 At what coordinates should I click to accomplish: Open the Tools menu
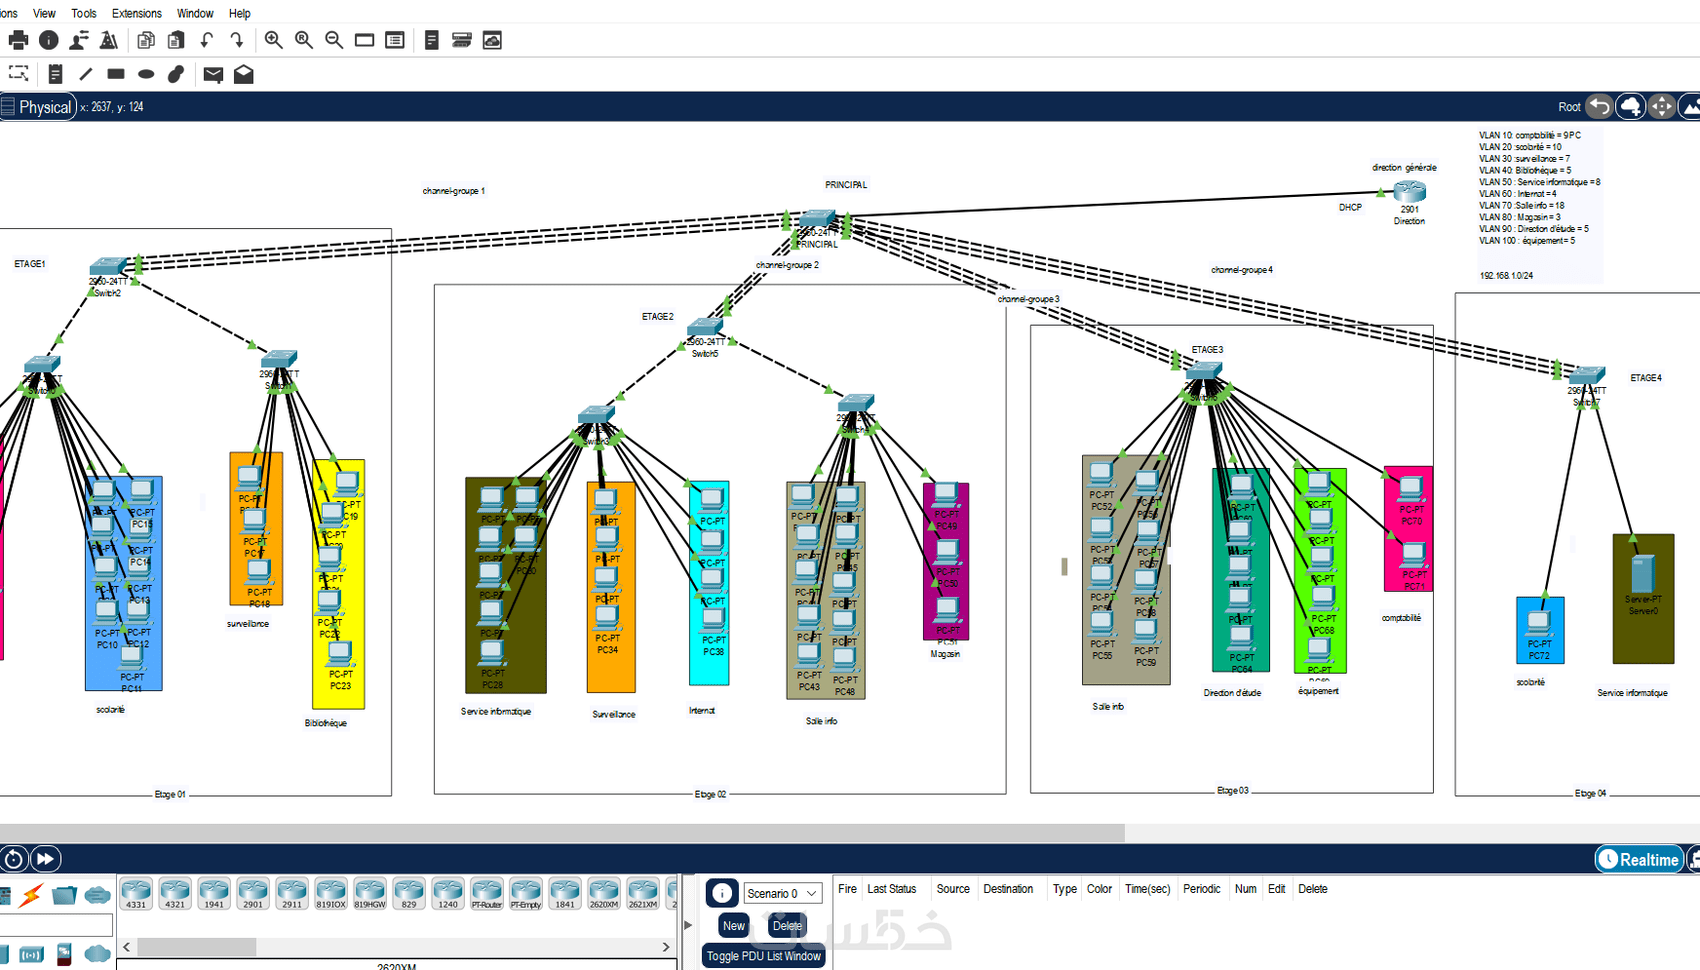[83, 13]
